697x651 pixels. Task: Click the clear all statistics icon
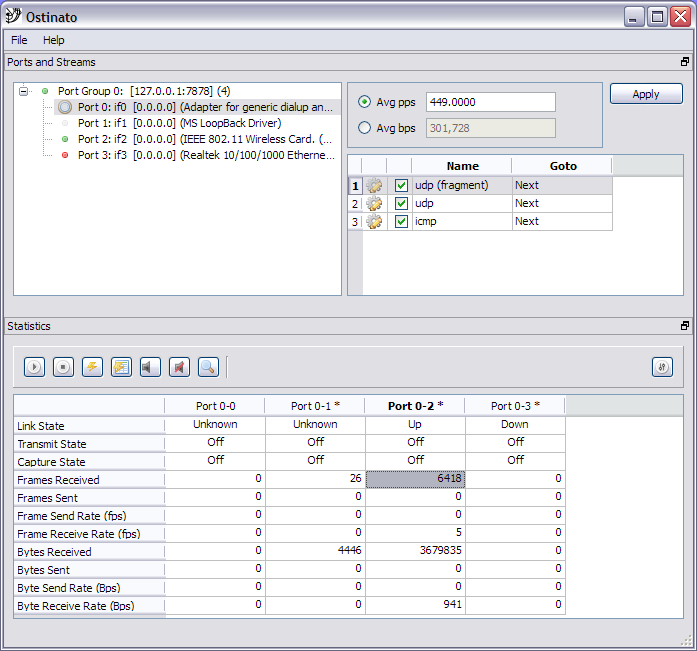121,367
